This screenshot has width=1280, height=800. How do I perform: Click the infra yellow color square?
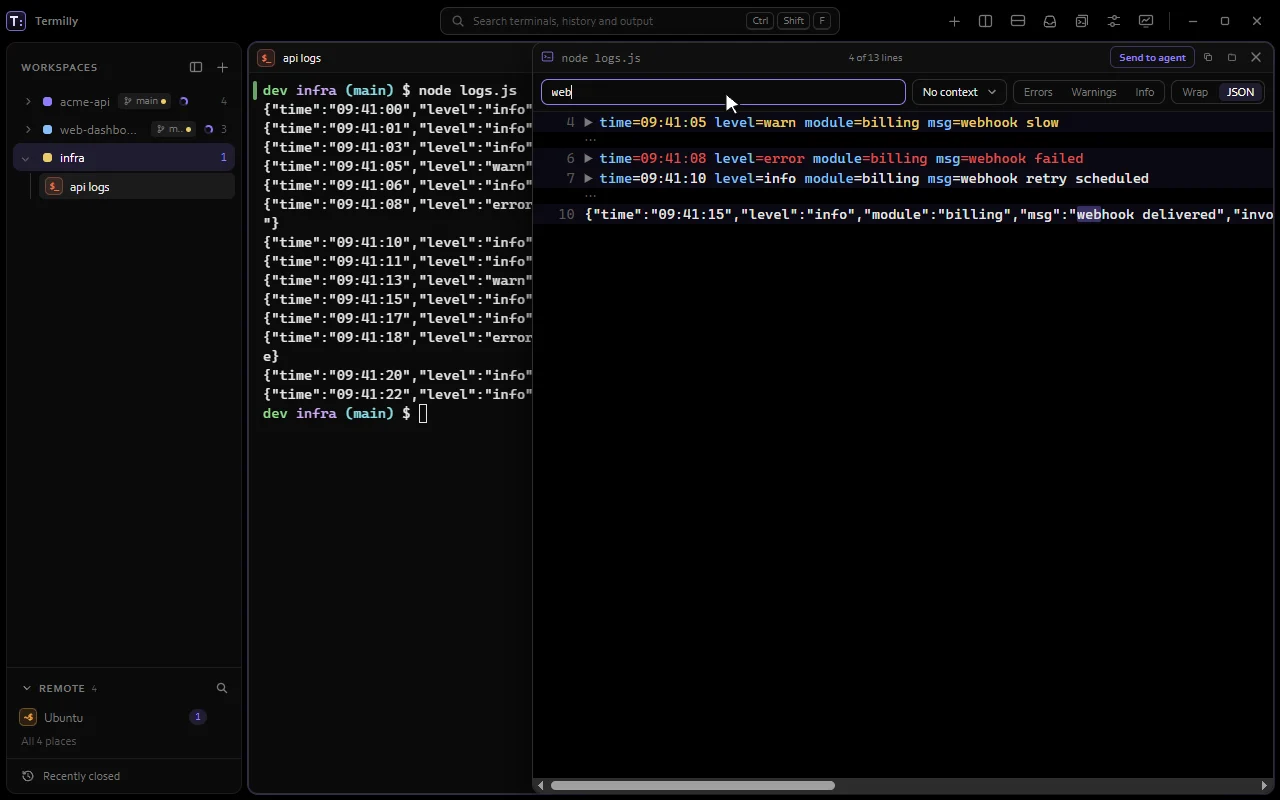point(47,158)
